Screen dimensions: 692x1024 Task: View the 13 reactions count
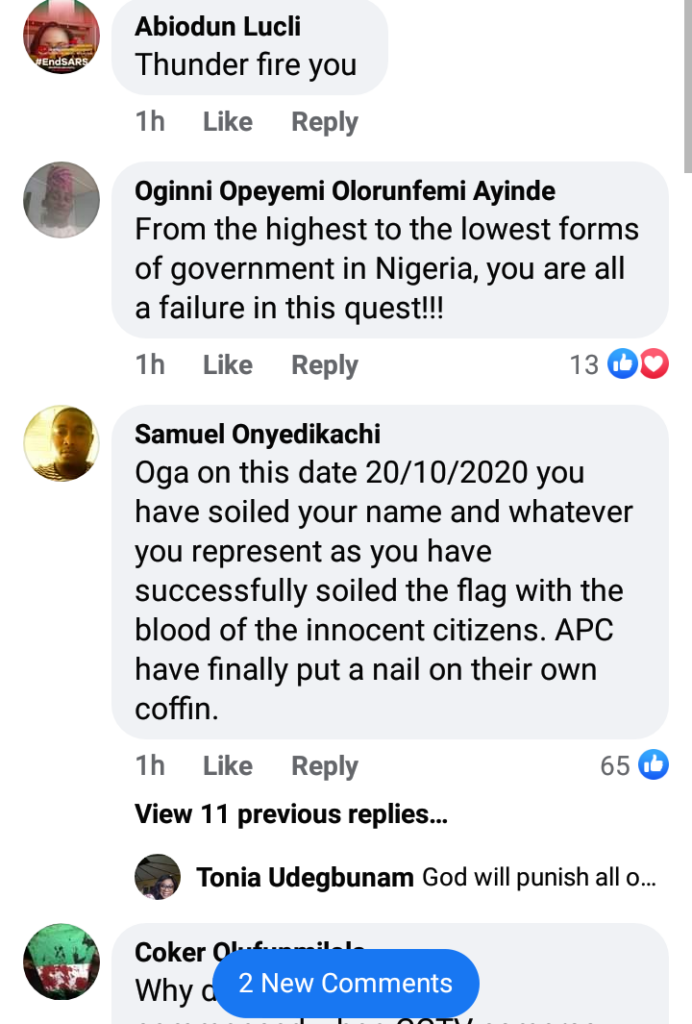tap(584, 365)
